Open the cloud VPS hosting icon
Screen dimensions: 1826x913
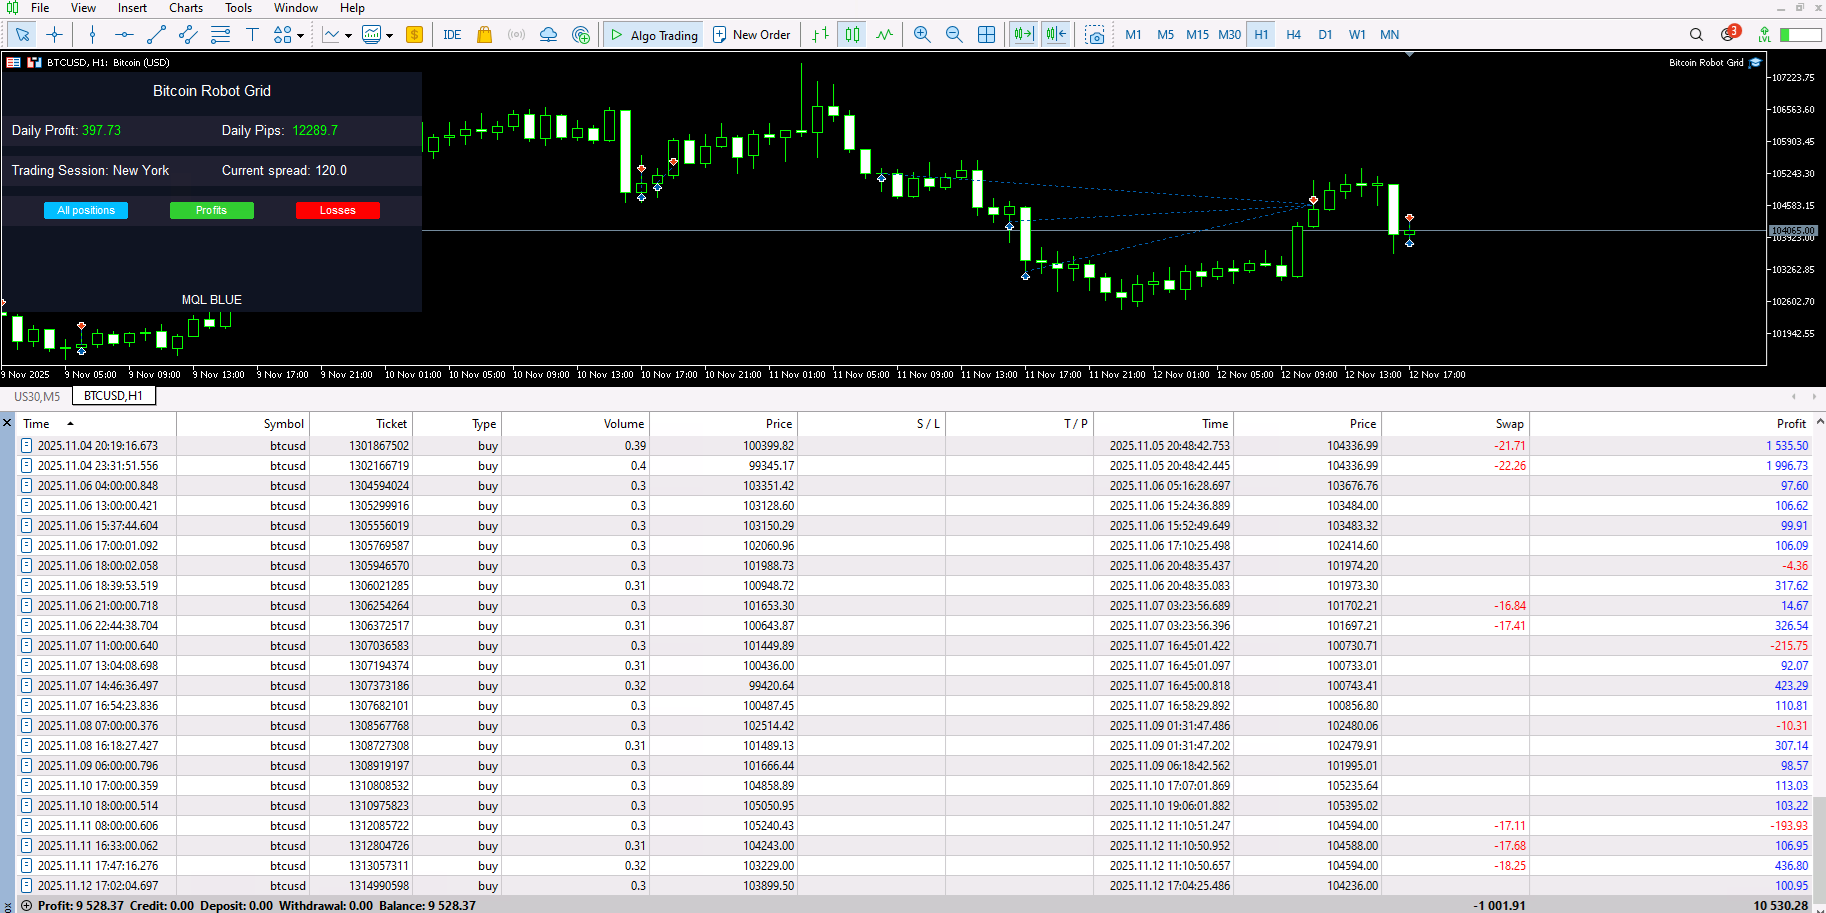tap(548, 35)
